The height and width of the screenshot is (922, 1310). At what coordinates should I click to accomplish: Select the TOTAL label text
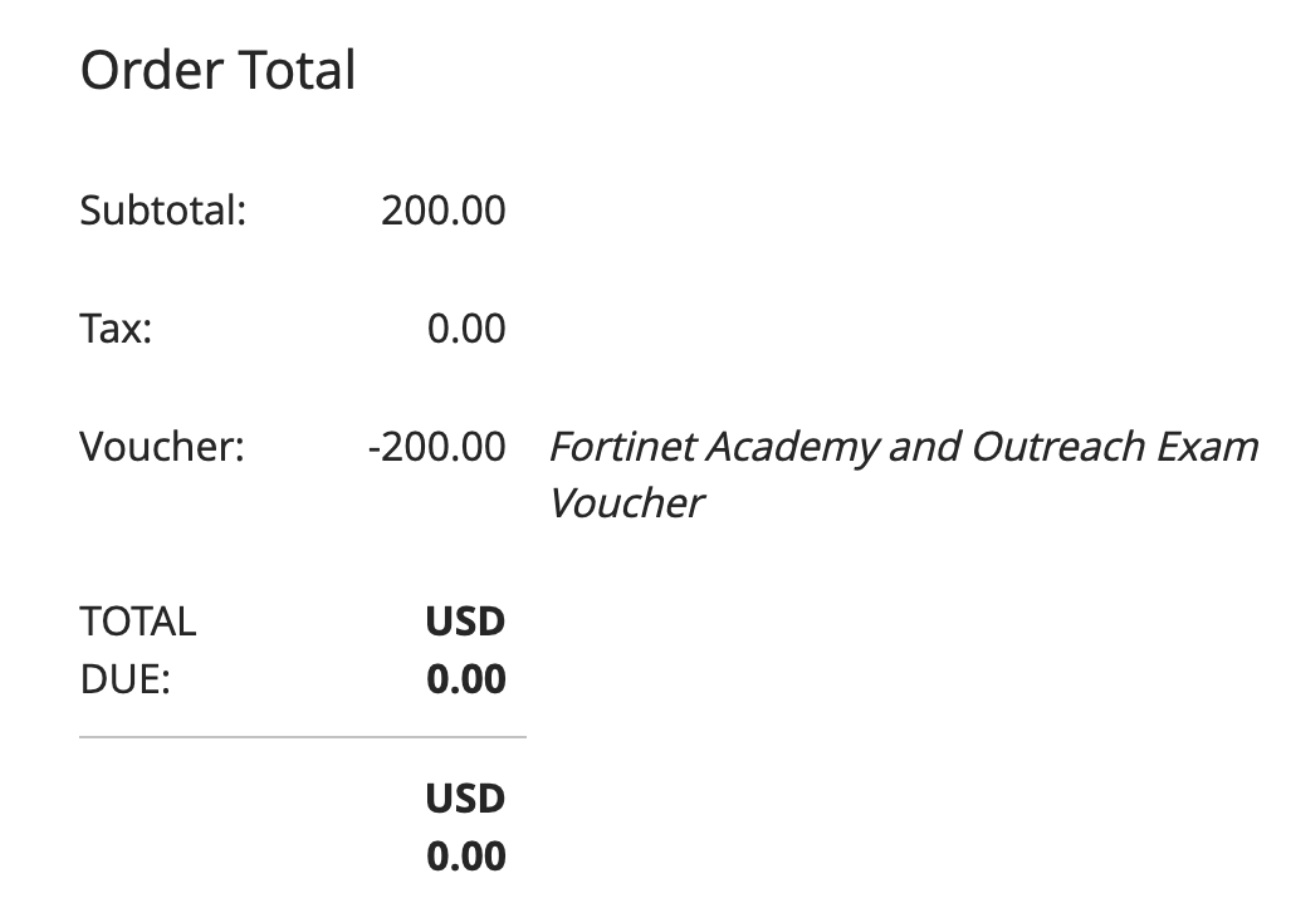click(138, 622)
